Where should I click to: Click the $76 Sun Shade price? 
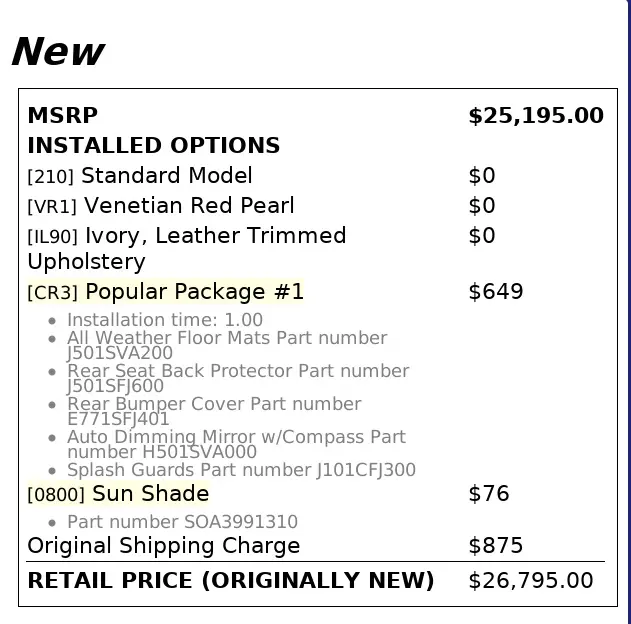coord(489,493)
